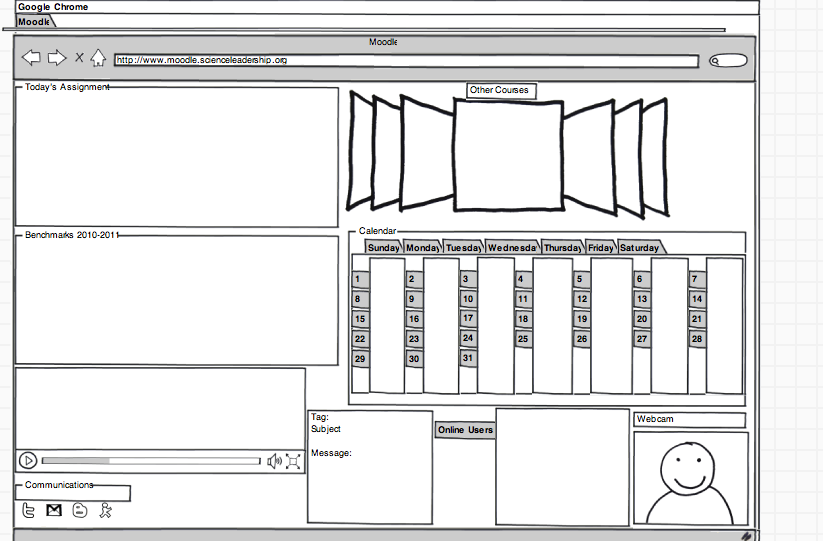Click the URL address bar
This screenshot has height=541, width=823.
405,61
